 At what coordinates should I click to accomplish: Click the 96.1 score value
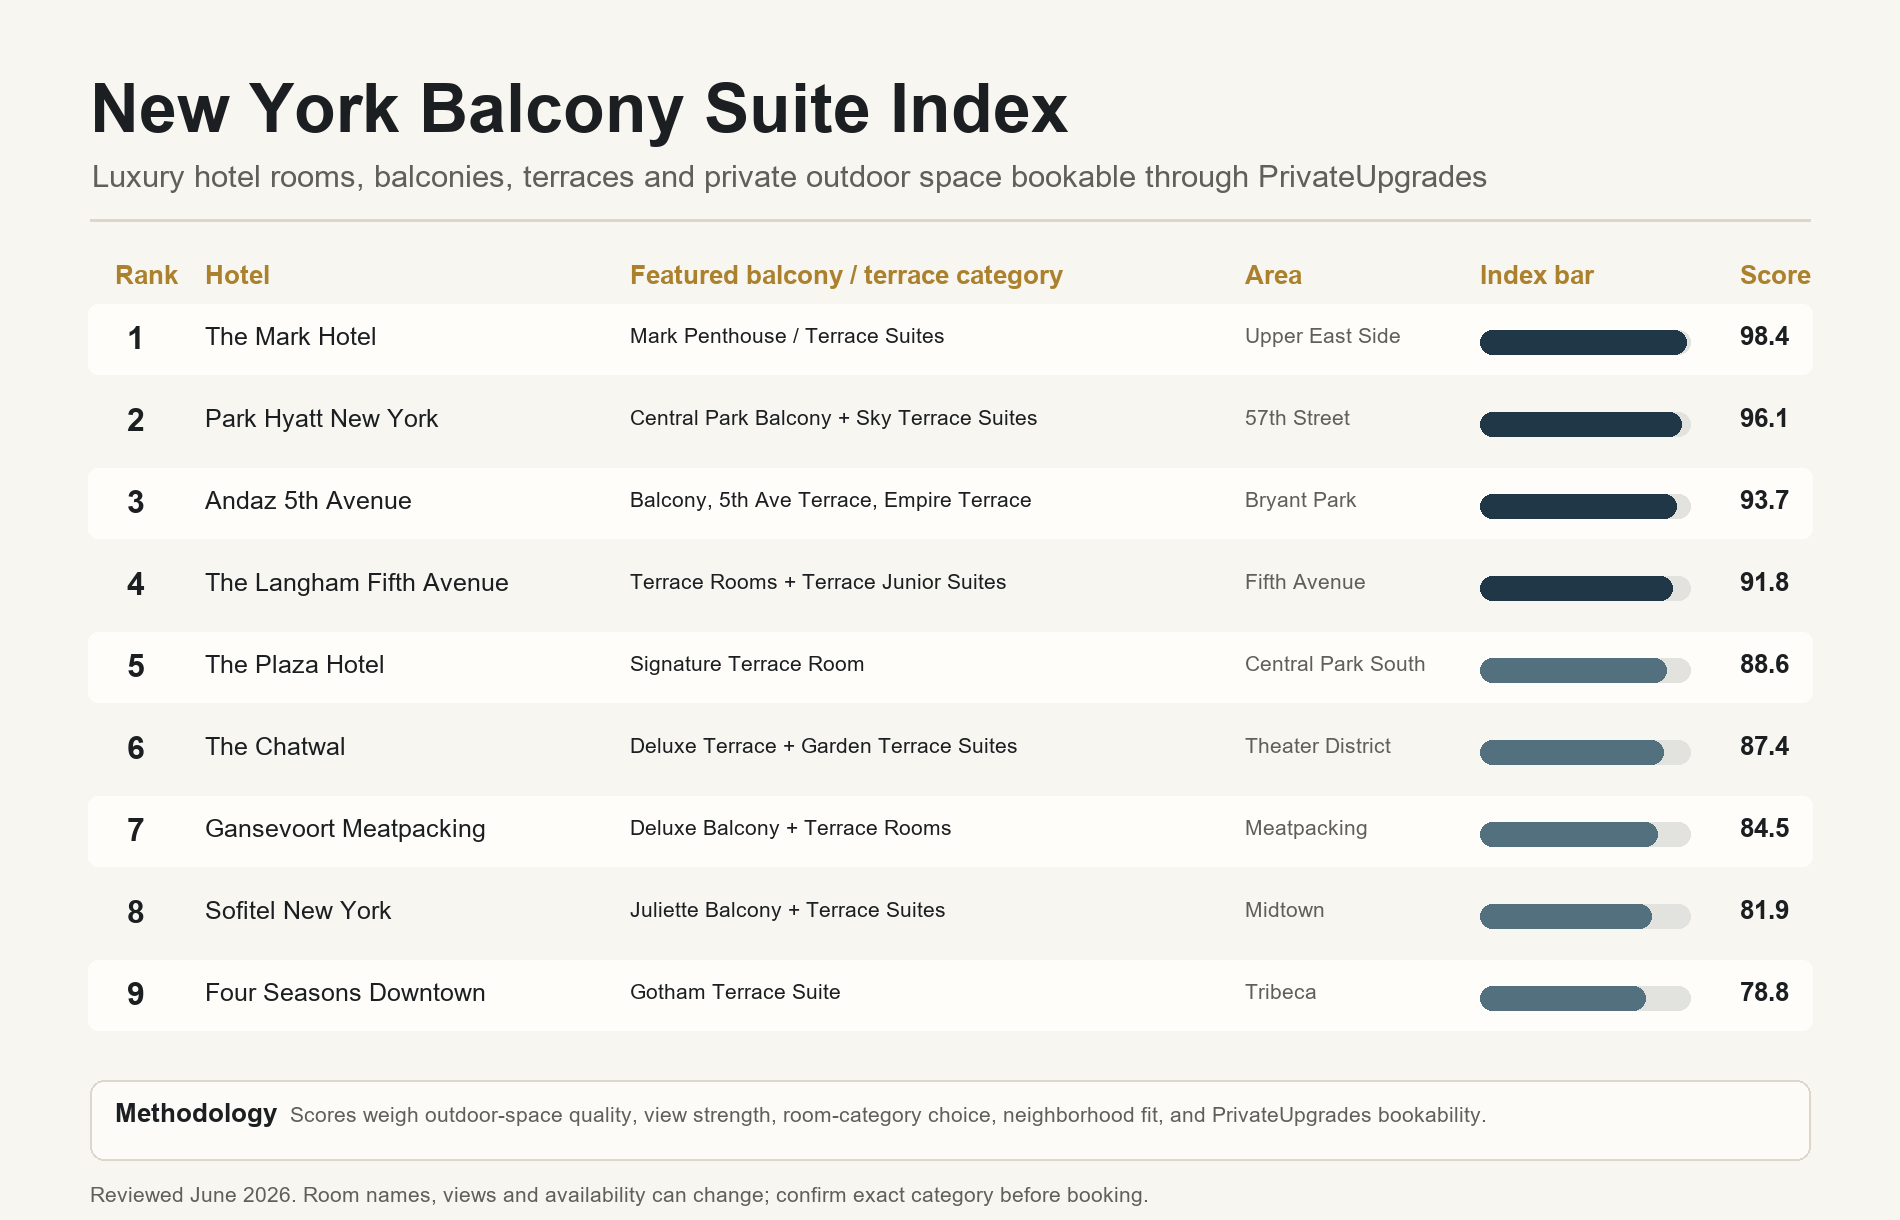1764,418
